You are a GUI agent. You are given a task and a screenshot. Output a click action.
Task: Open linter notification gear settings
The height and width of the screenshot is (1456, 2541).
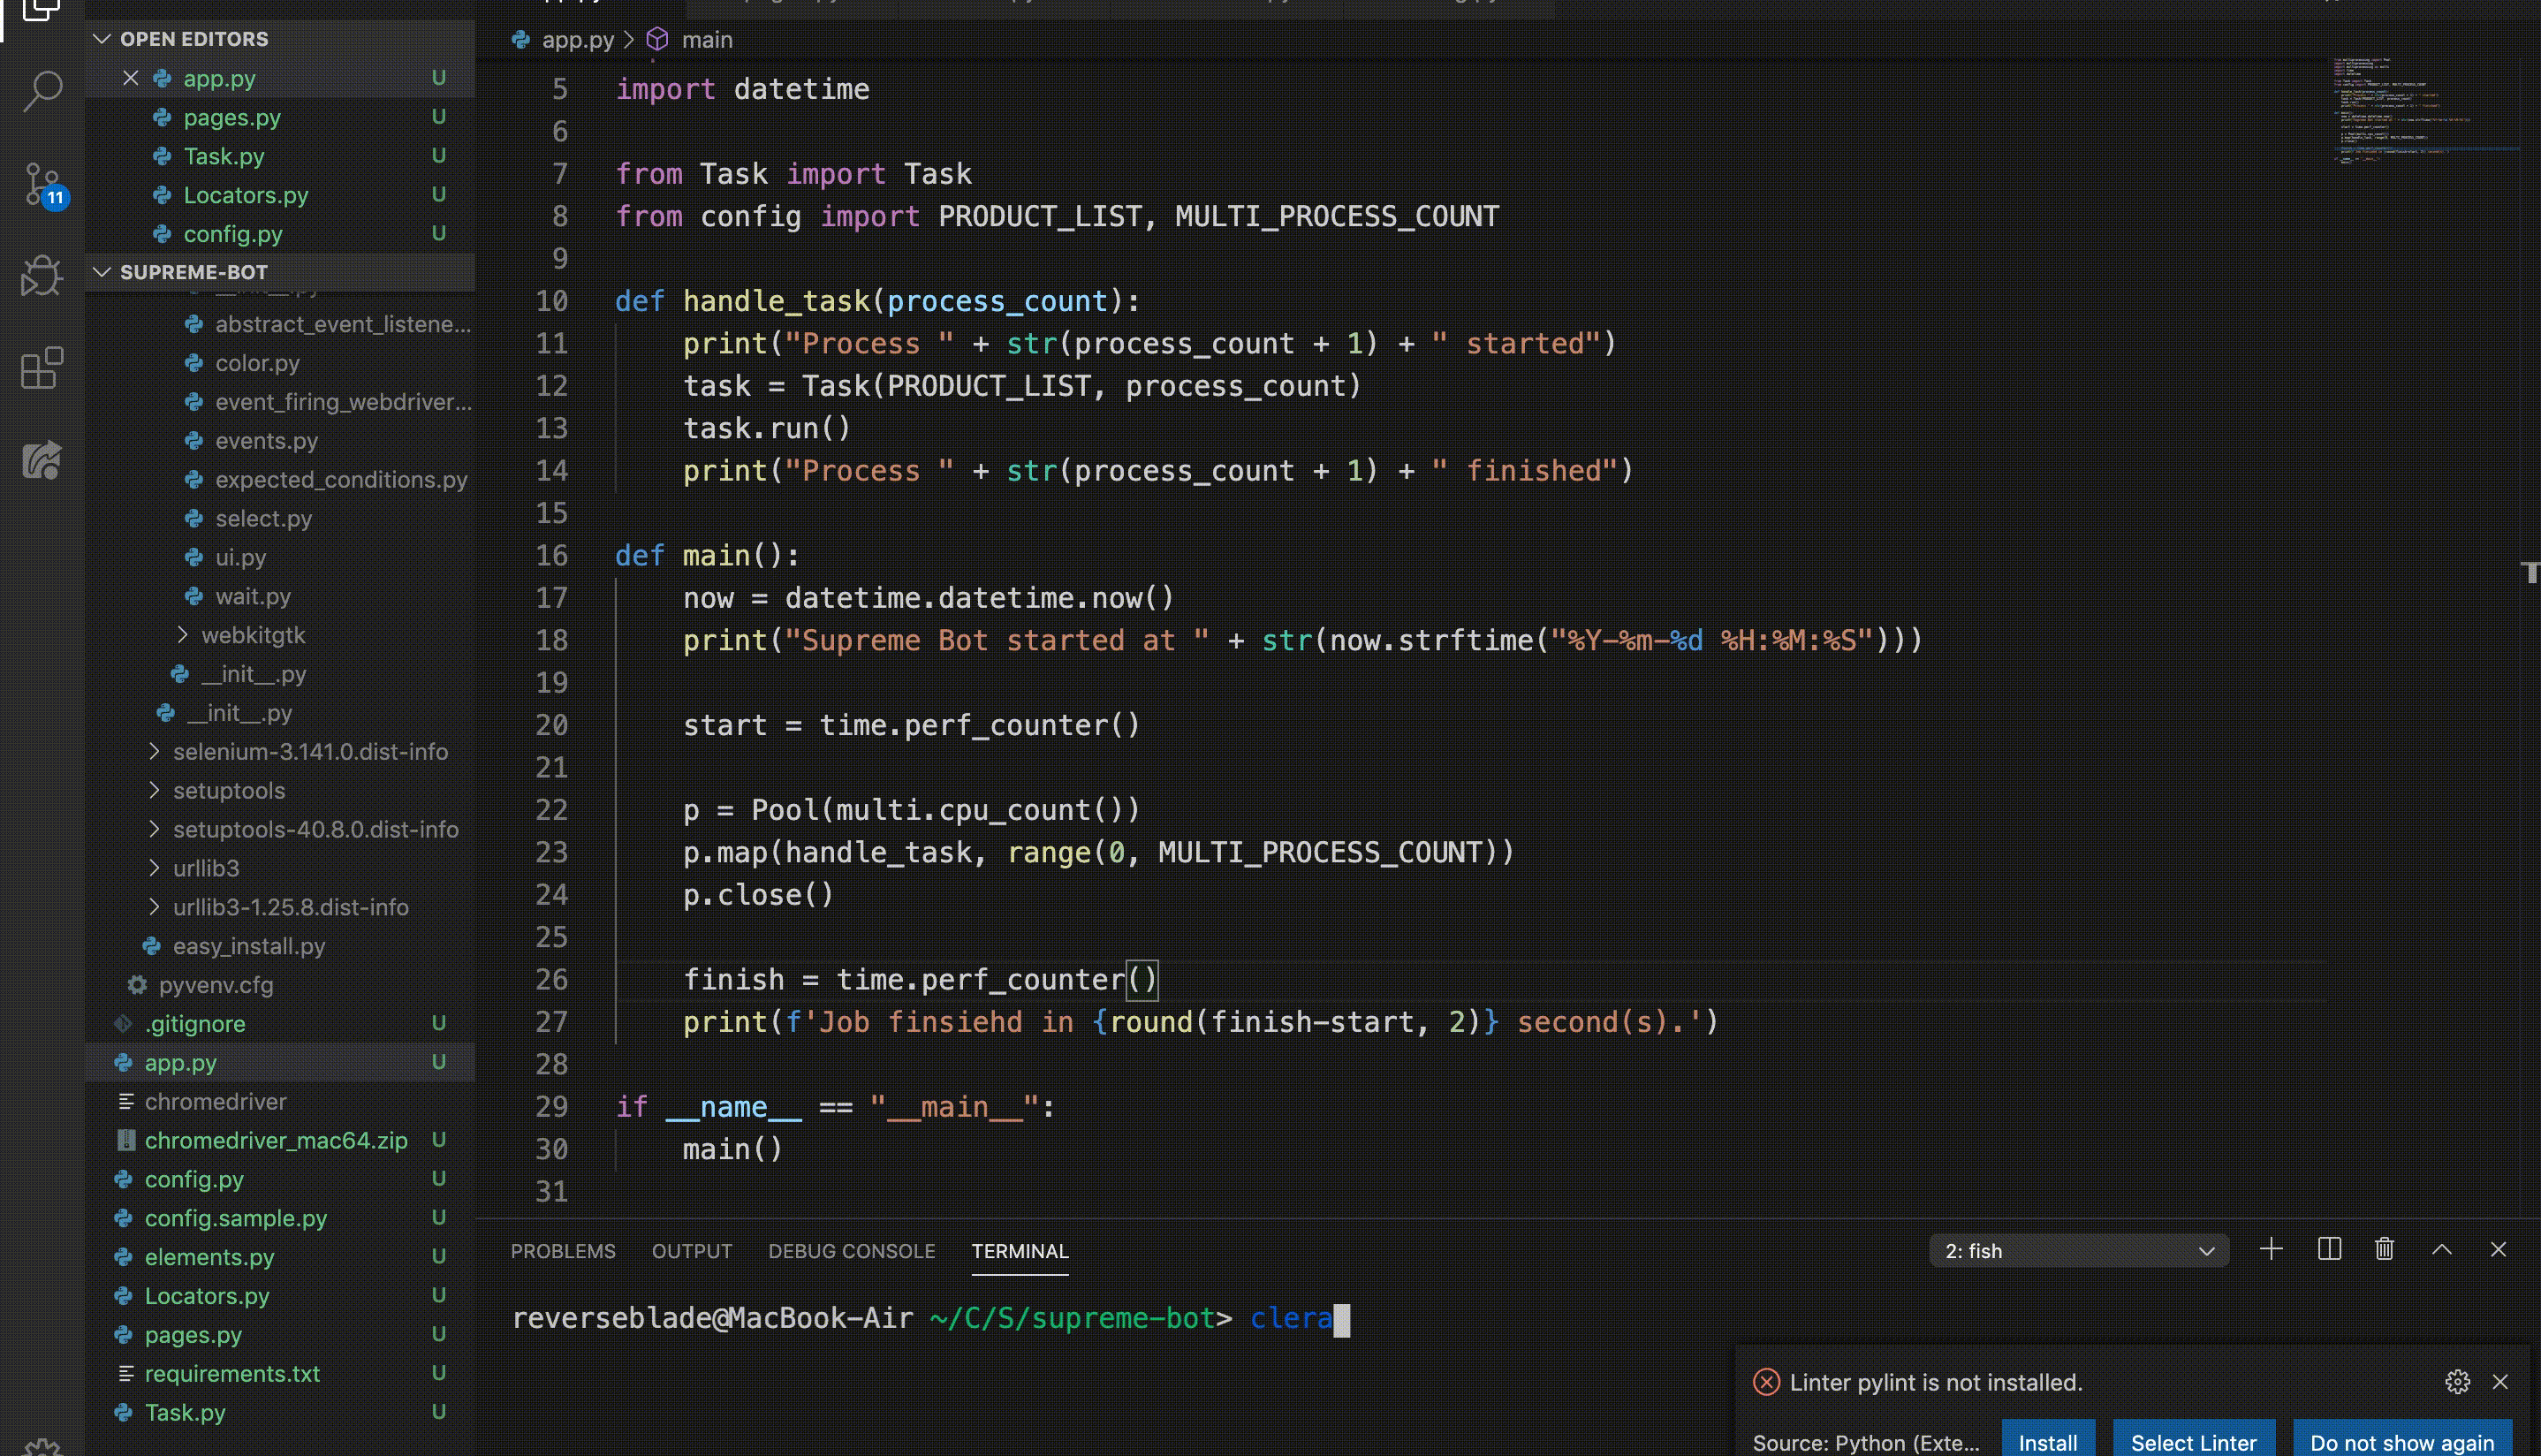(x=2457, y=1382)
